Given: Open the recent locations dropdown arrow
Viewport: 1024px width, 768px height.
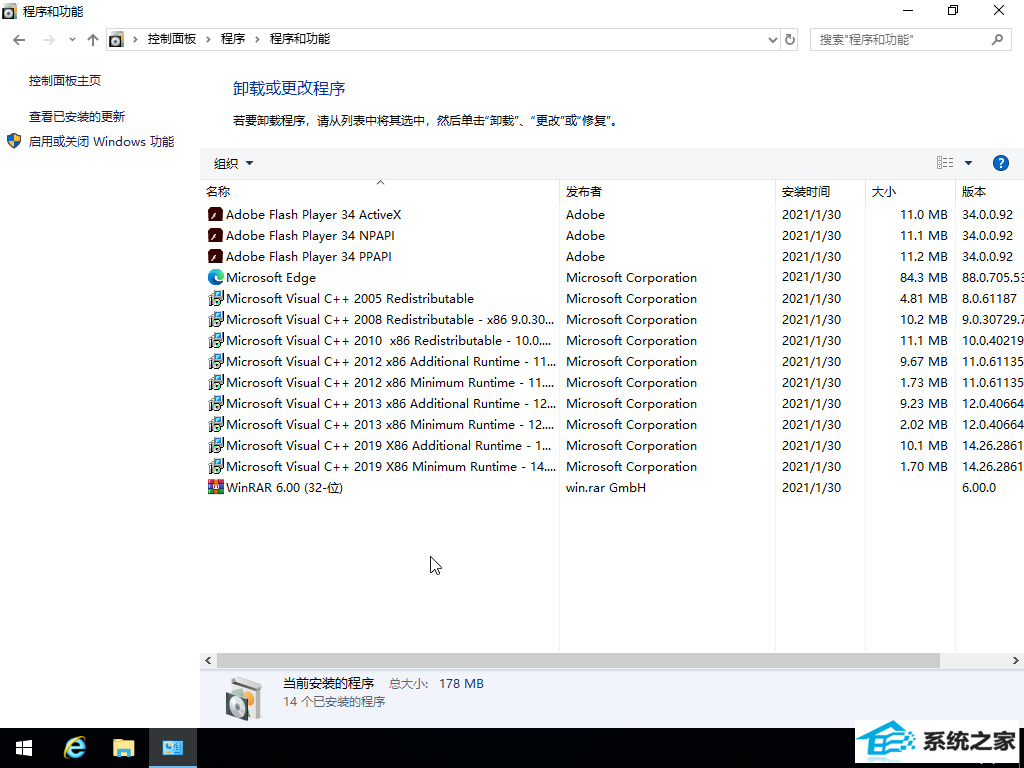Looking at the screenshot, I should [x=72, y=40].
